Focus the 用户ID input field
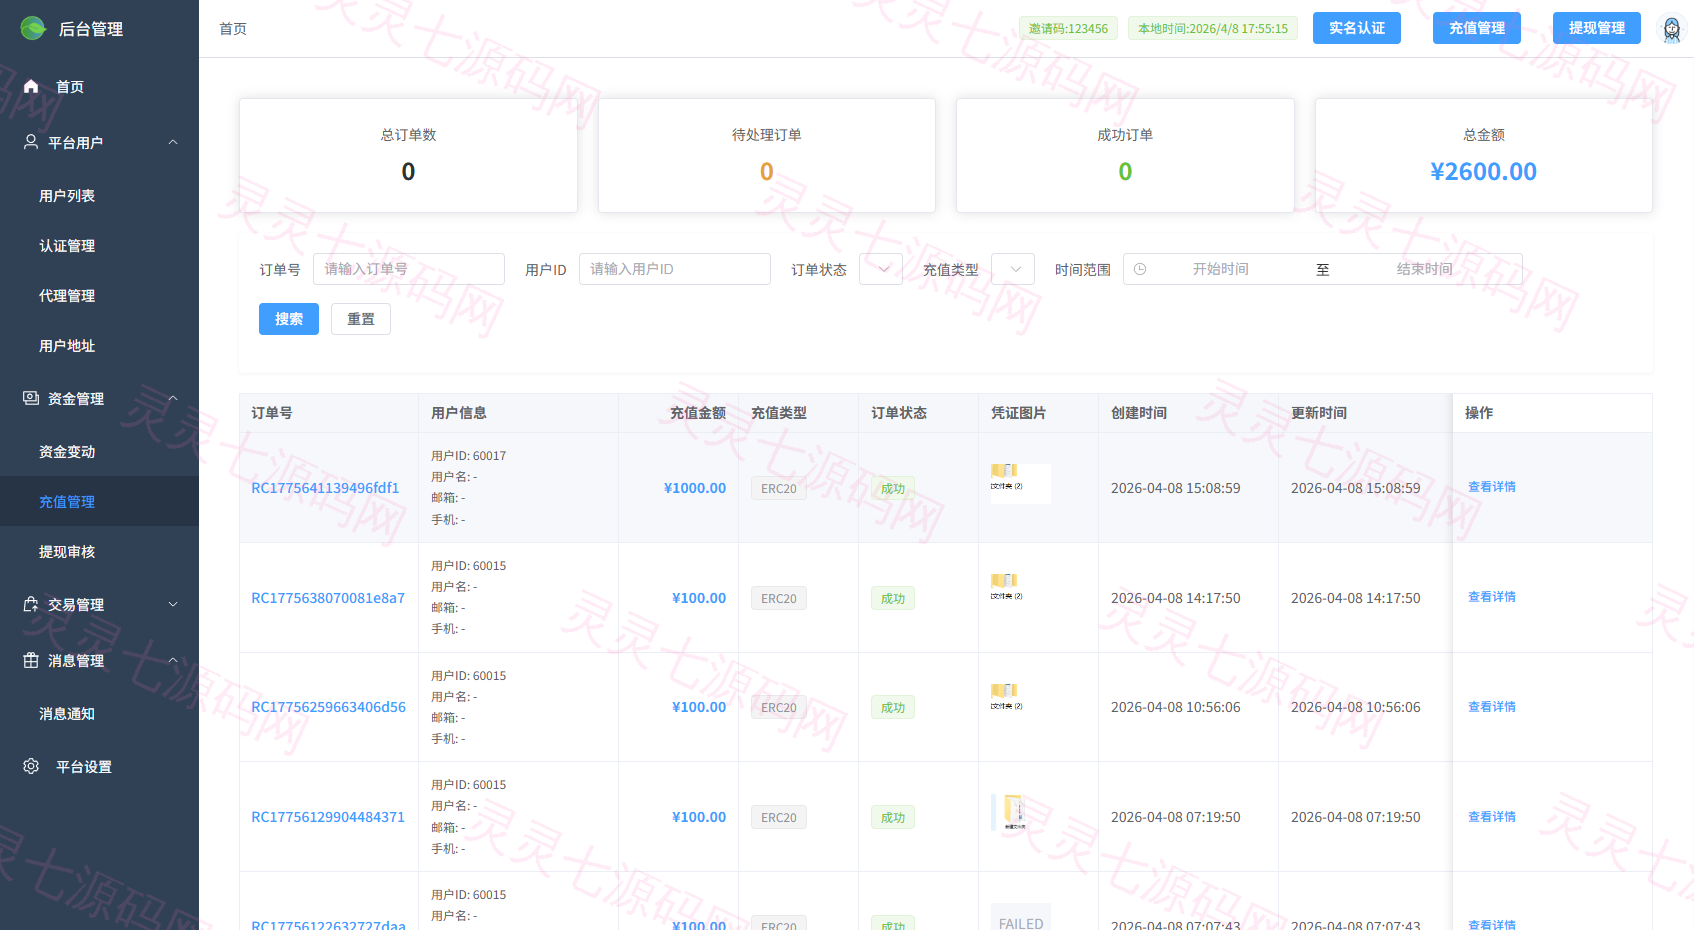The width and height of the screenshot is (1694, 930). pyautogui.click(x=675, y=269)
